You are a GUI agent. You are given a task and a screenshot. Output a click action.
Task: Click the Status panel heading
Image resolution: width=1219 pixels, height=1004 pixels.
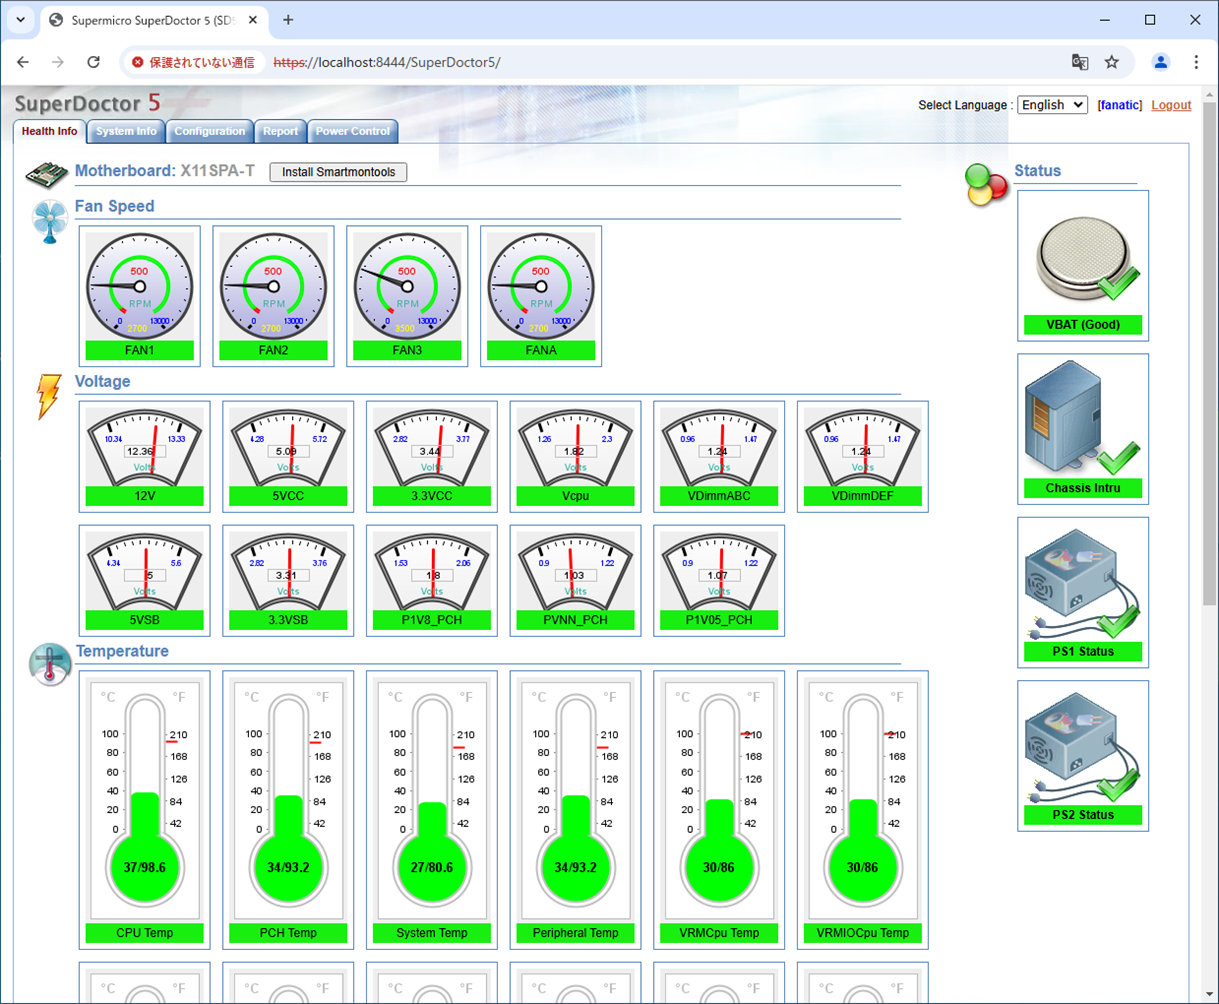[x=1038, y=170]
